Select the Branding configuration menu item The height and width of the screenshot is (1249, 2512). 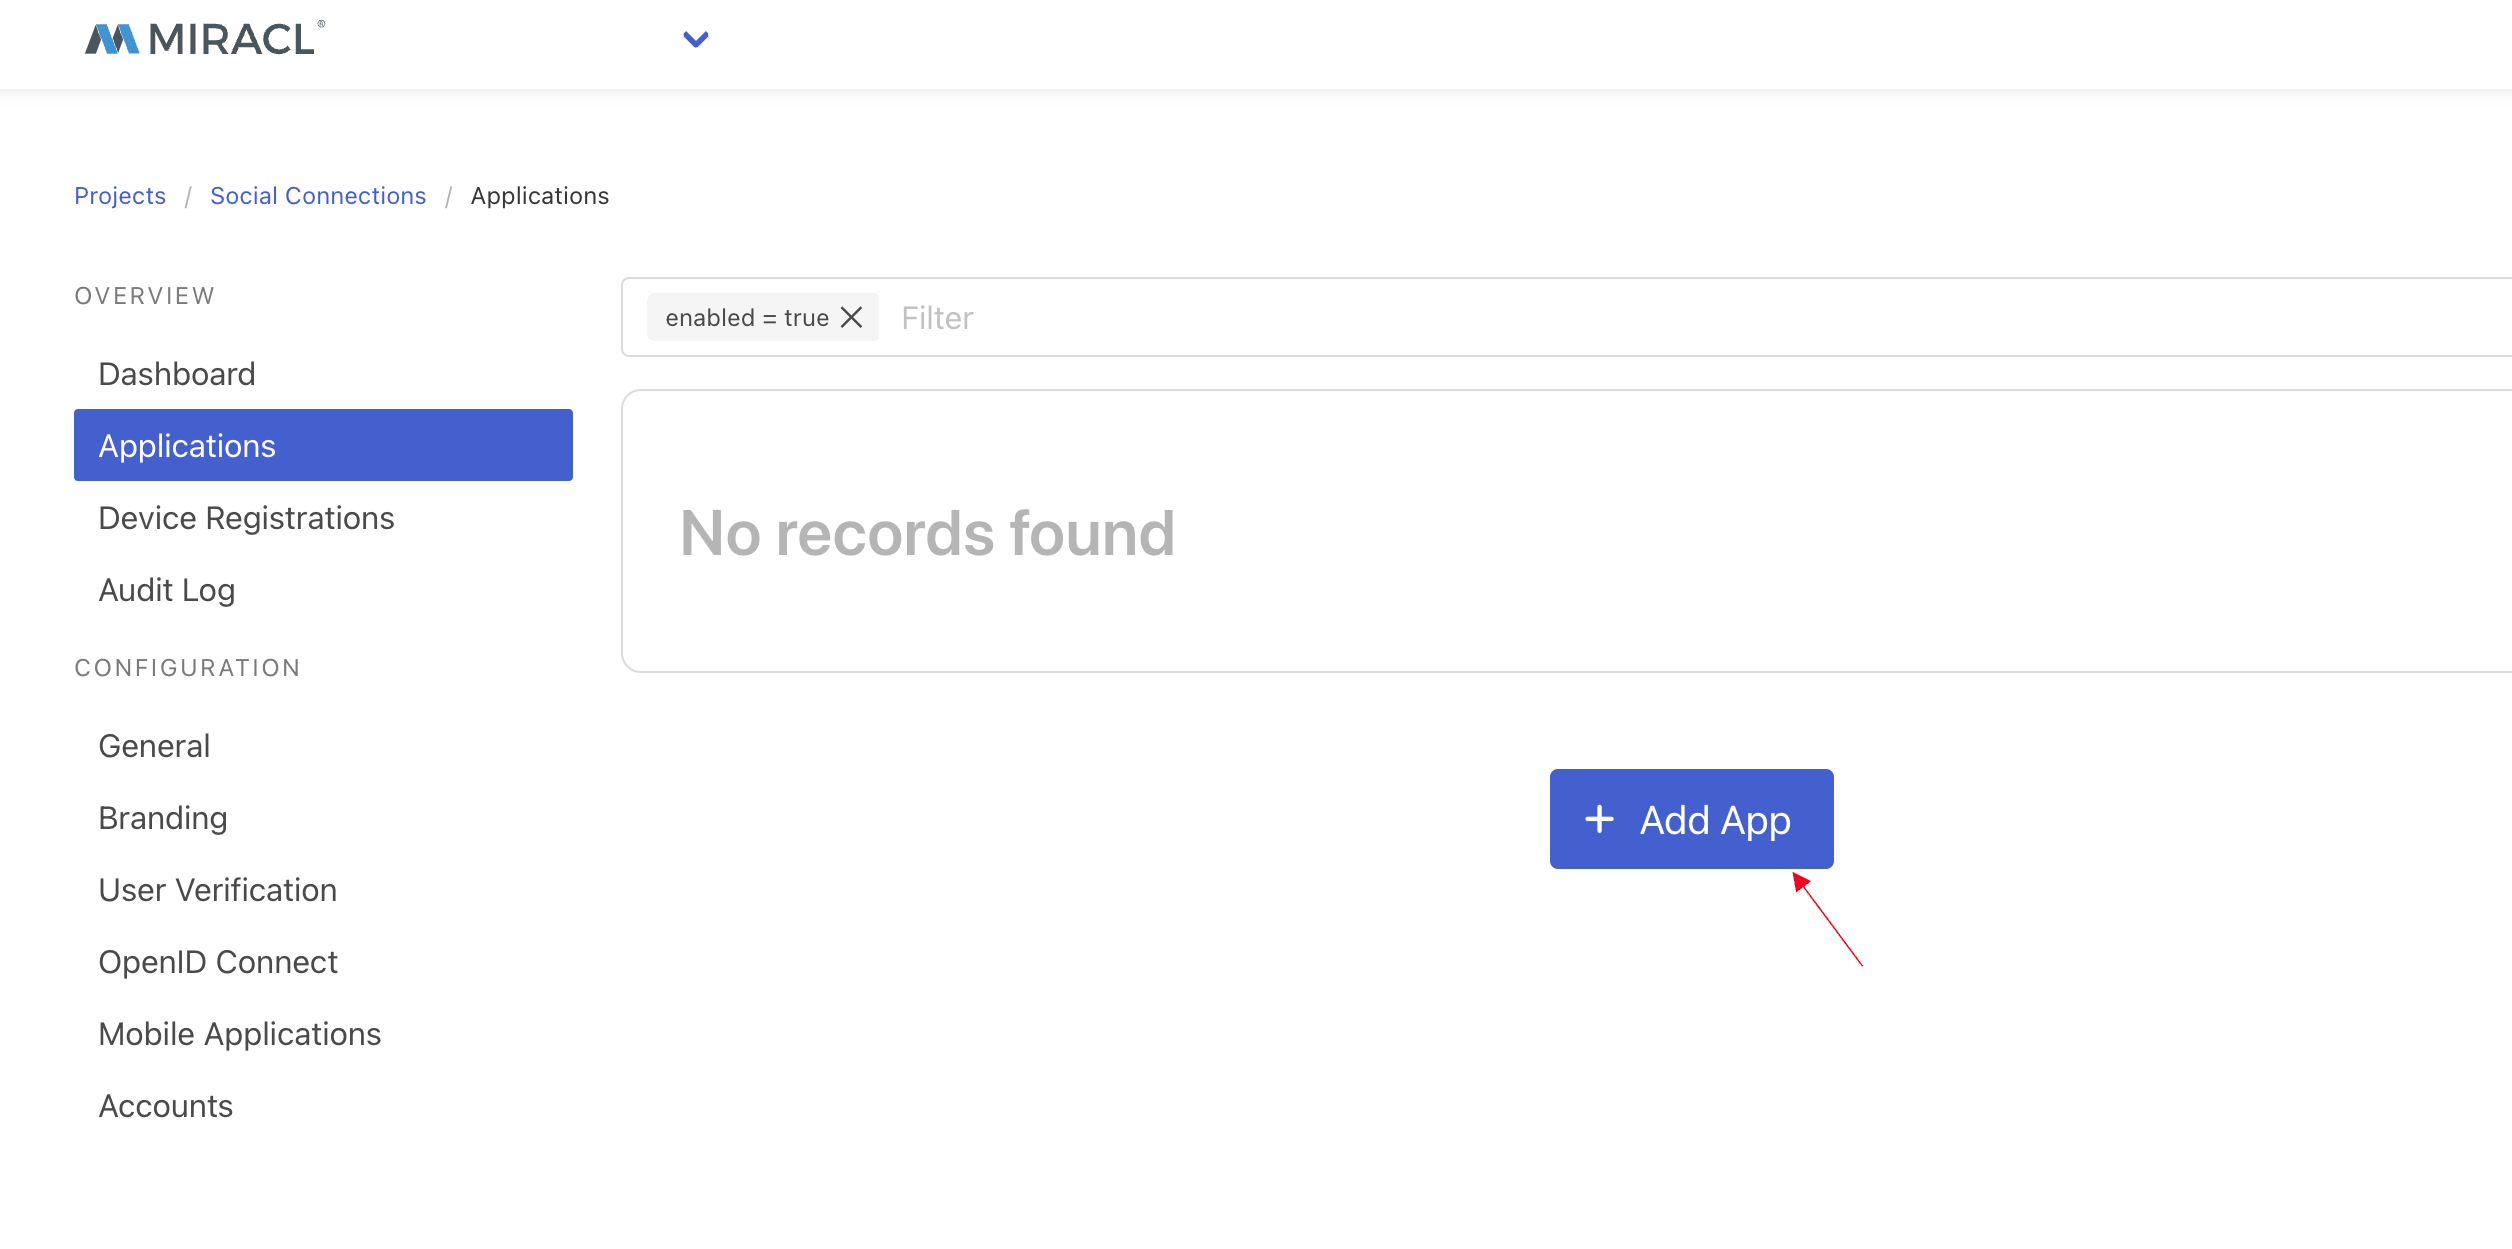163,817
